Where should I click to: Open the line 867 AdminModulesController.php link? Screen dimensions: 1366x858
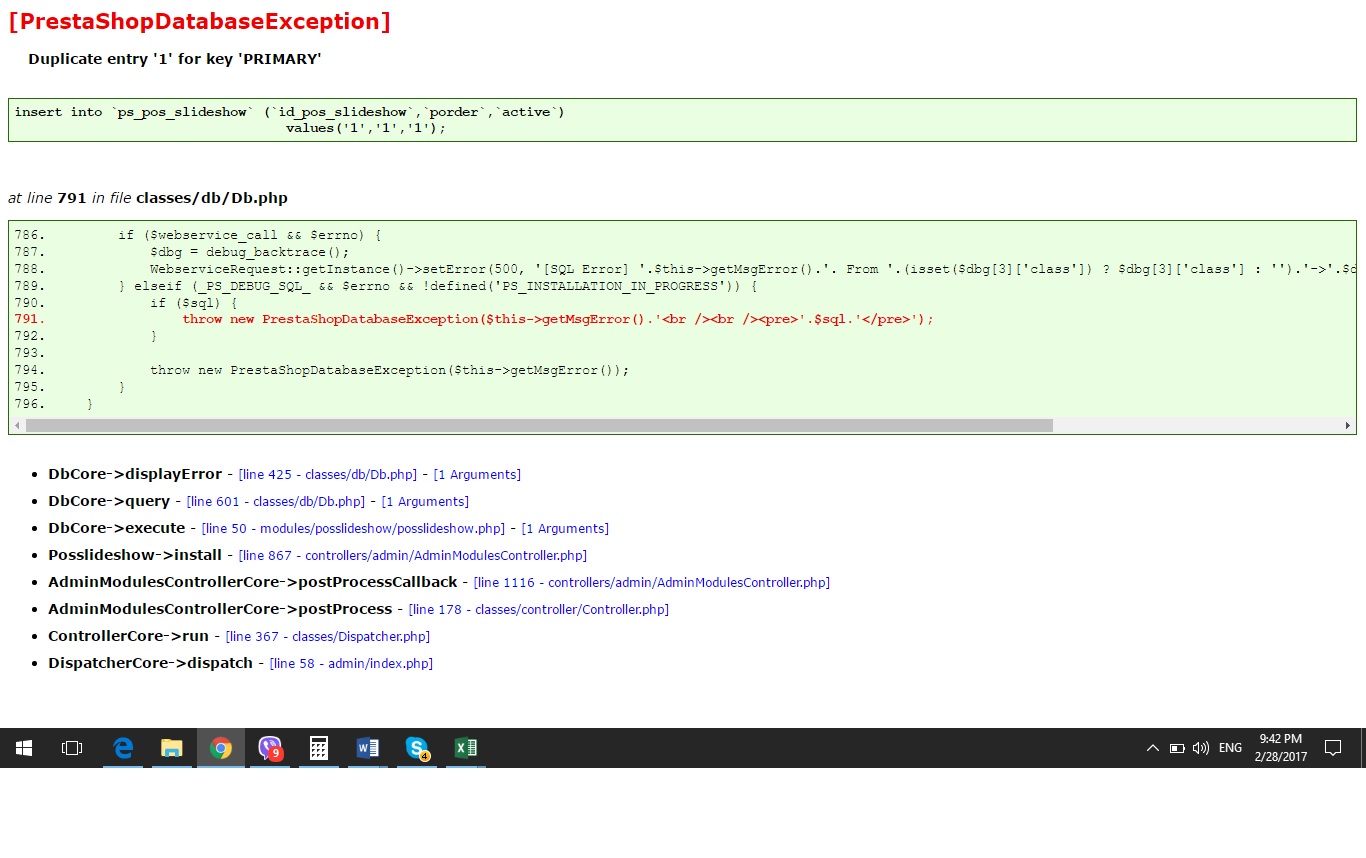pos(413,556)
